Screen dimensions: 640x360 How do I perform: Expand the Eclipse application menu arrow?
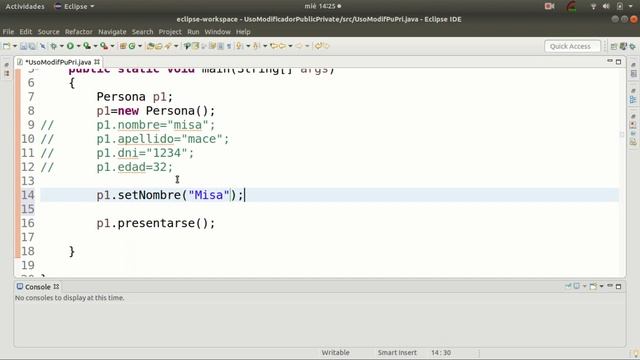click(92, 7)
